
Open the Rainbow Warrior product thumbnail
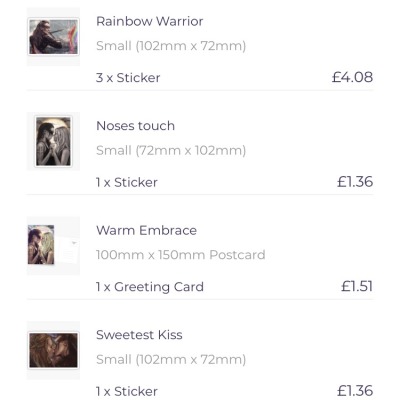(x=53, y=37)
